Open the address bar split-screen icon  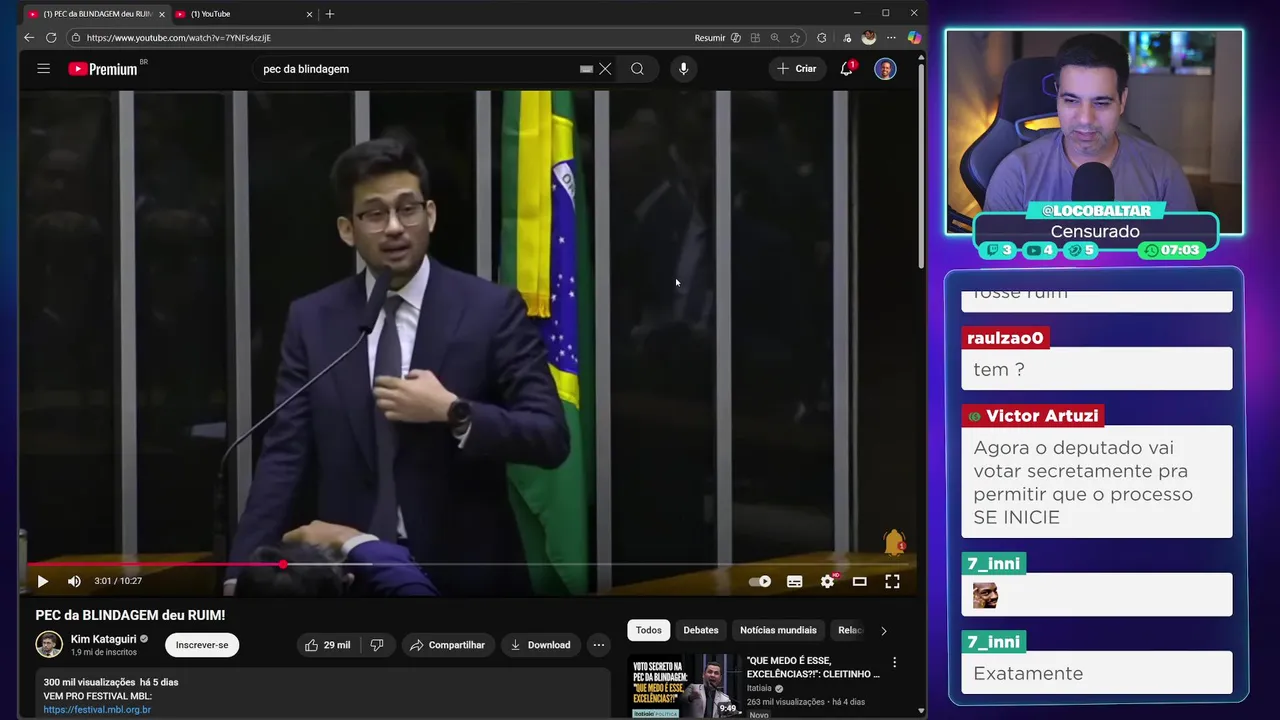[x=755, y=38]
